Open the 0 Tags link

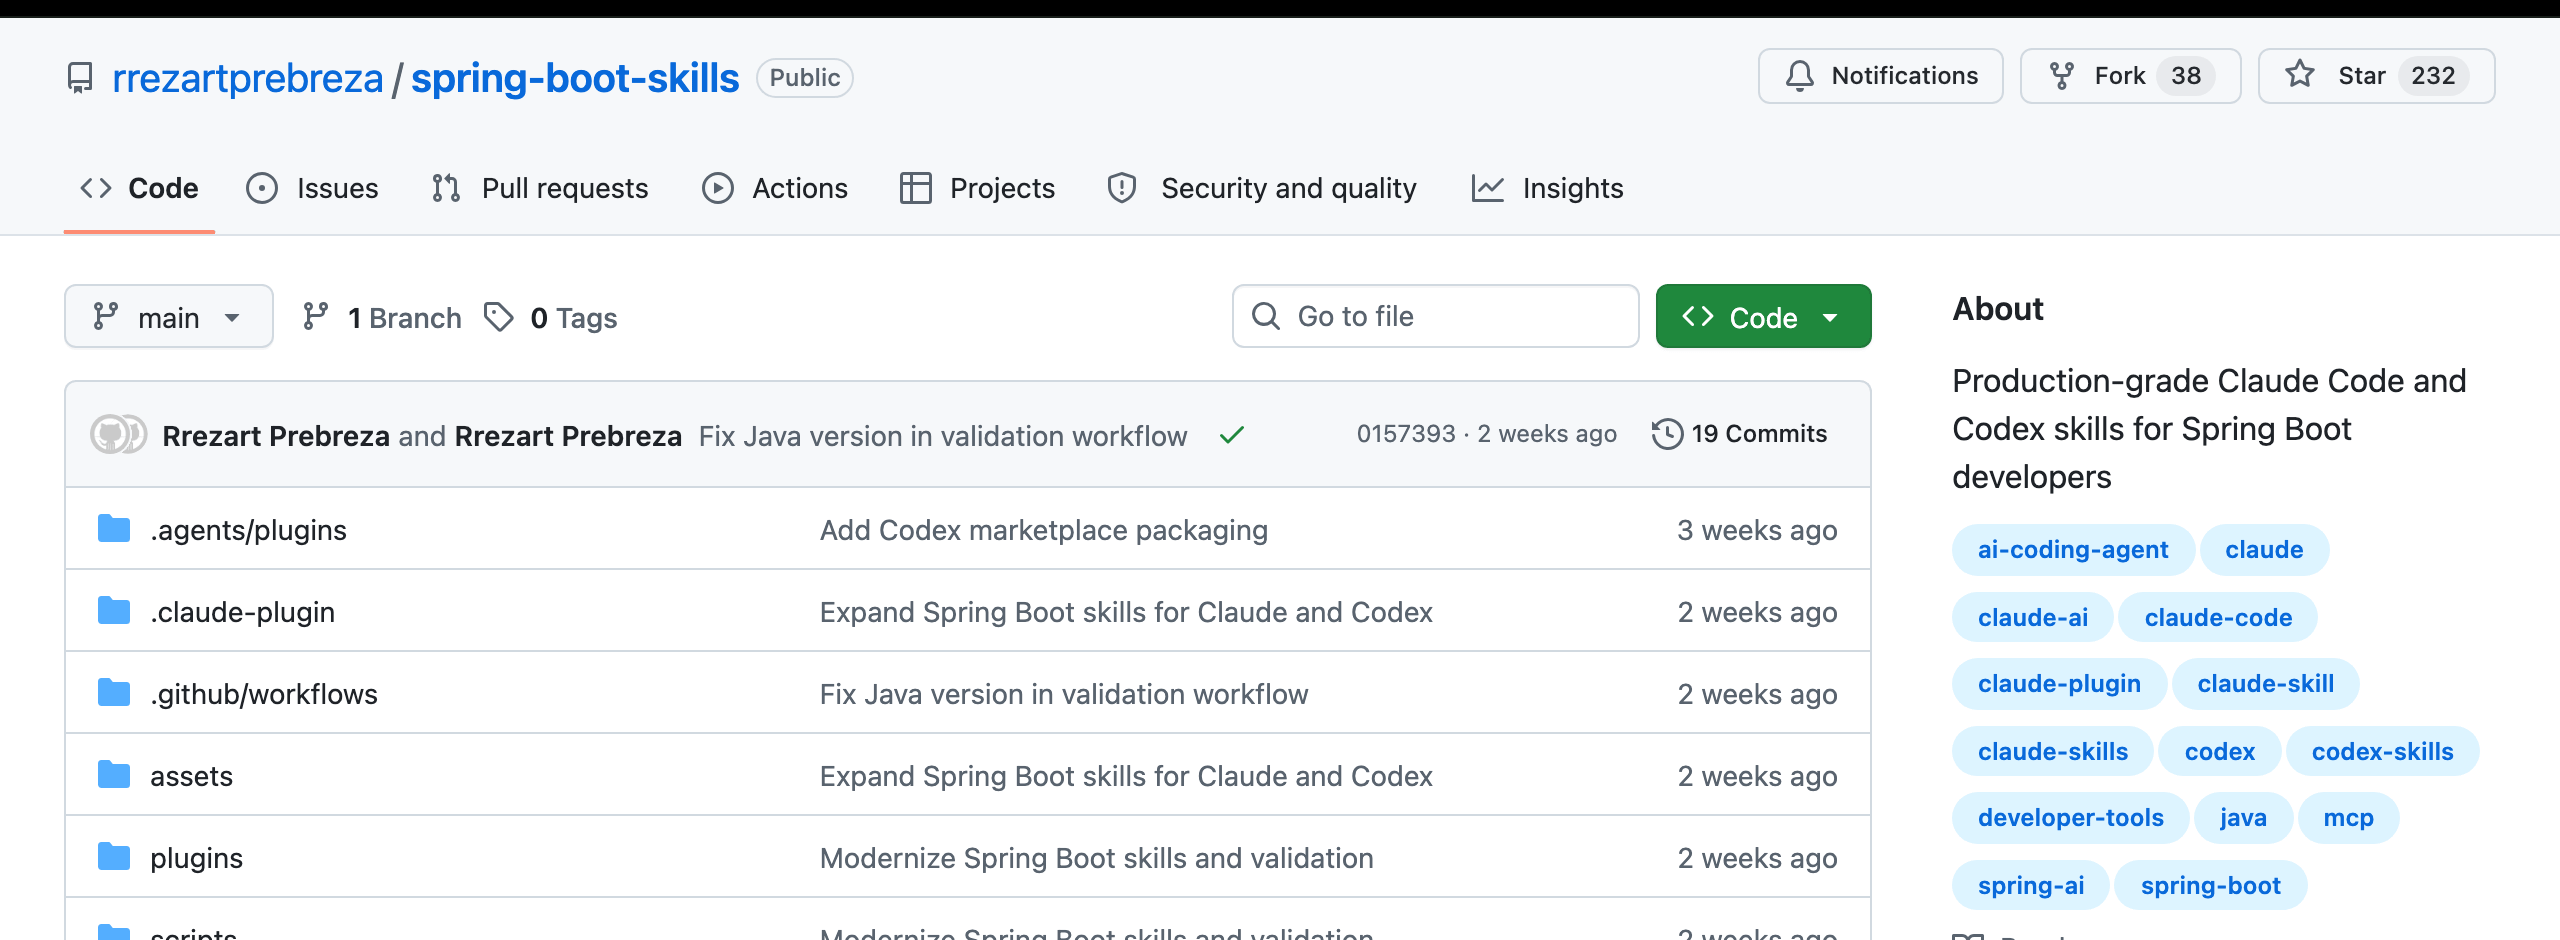pyautogui.click(x=551, y=317)
